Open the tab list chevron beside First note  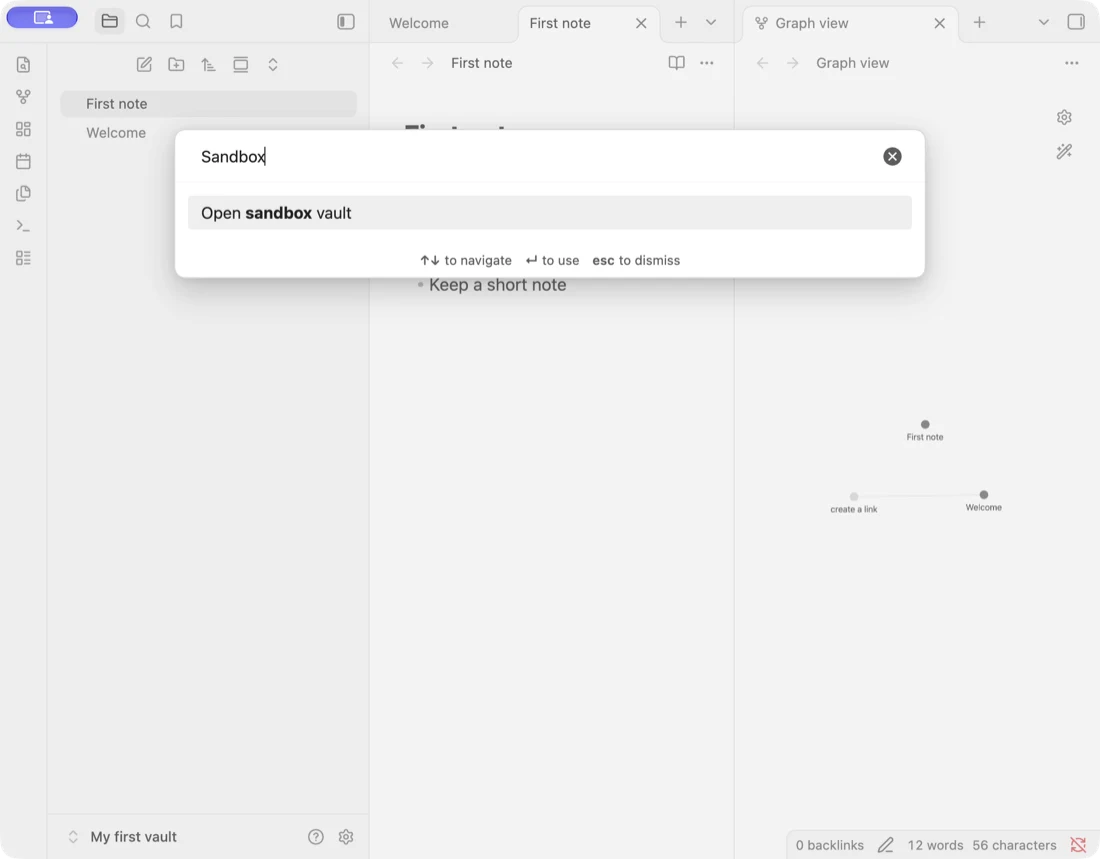(x=711, y=22)
